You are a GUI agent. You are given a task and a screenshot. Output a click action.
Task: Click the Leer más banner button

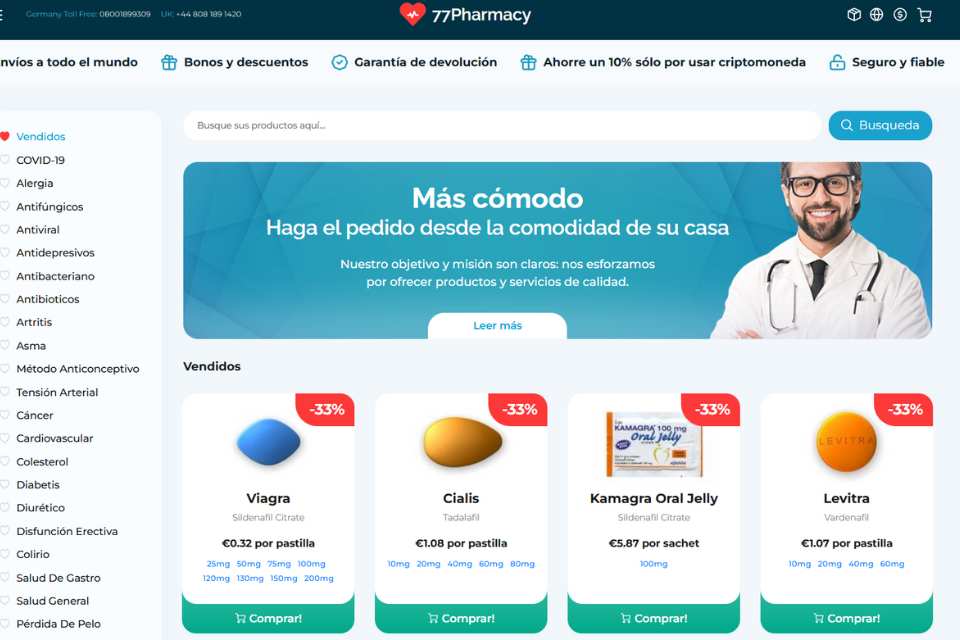click(x=497, y=325)
